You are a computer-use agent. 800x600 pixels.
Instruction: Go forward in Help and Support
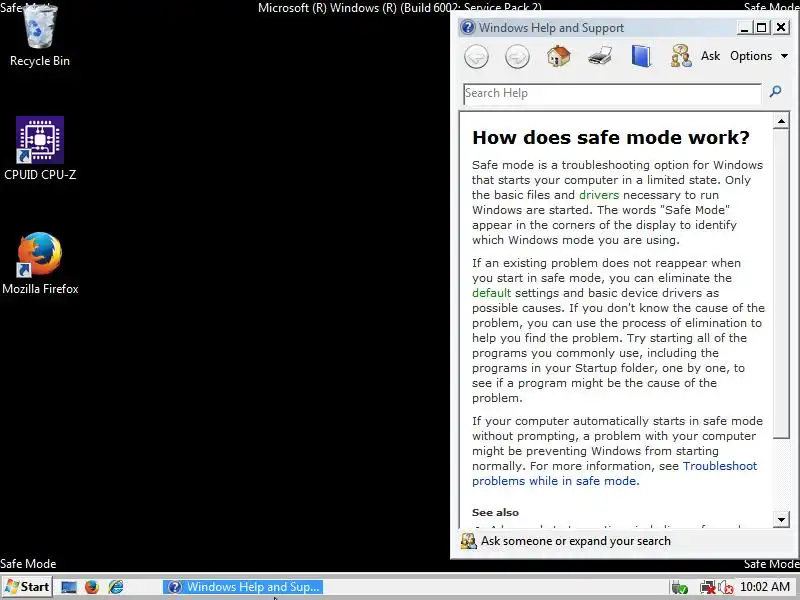(x=517, y=56)
